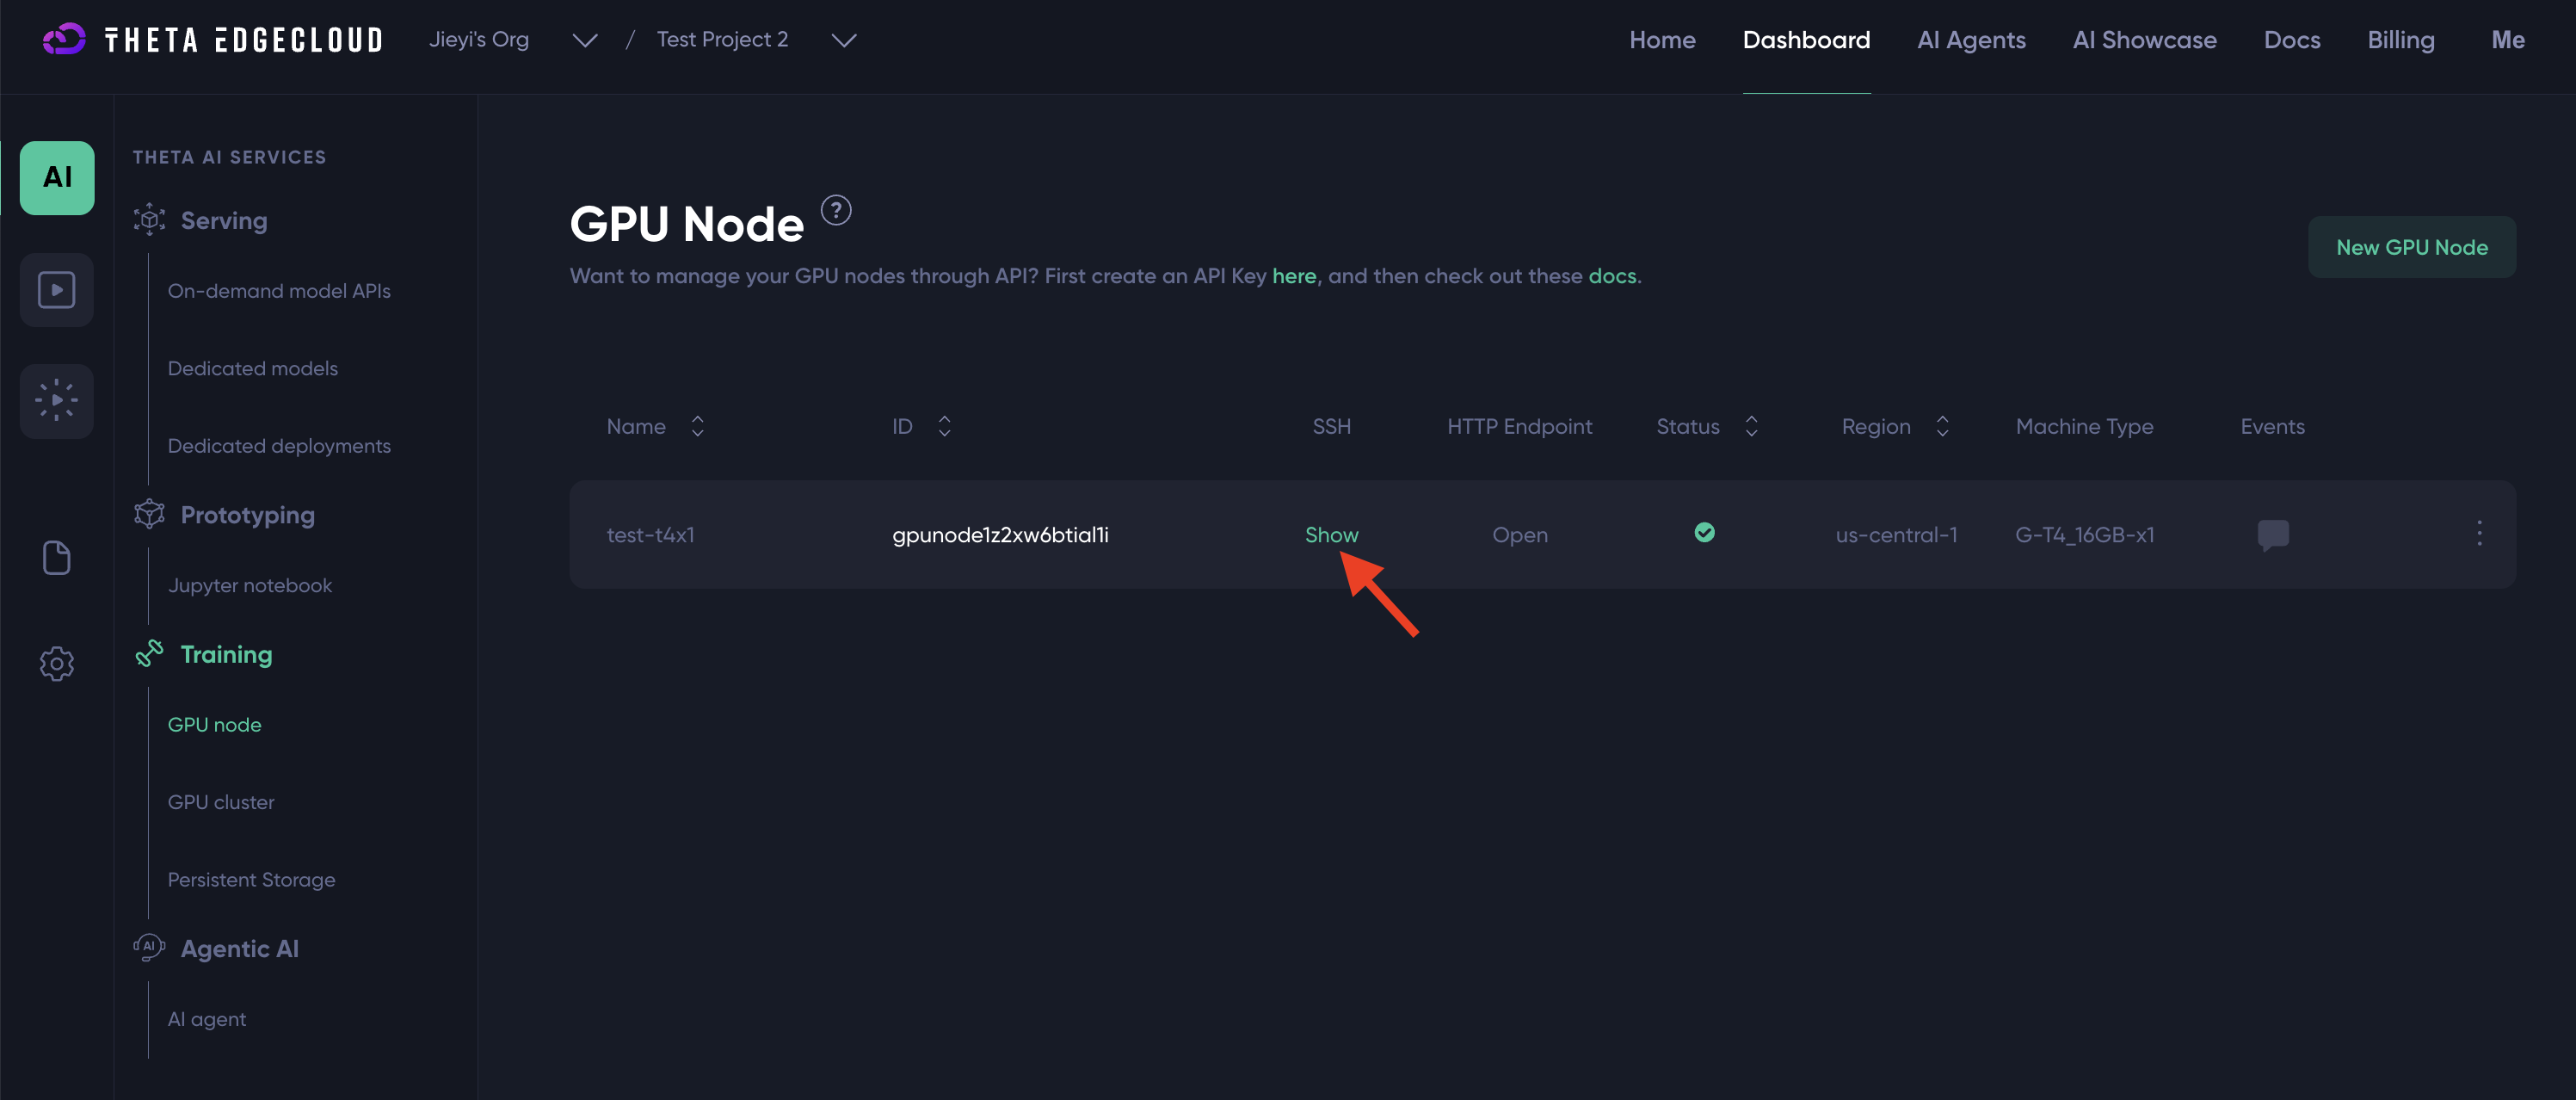This screenshot has height=1100, width=2576.
Task: Open three-dot menu for test-t4x1 row
Action: (2479, 534)
